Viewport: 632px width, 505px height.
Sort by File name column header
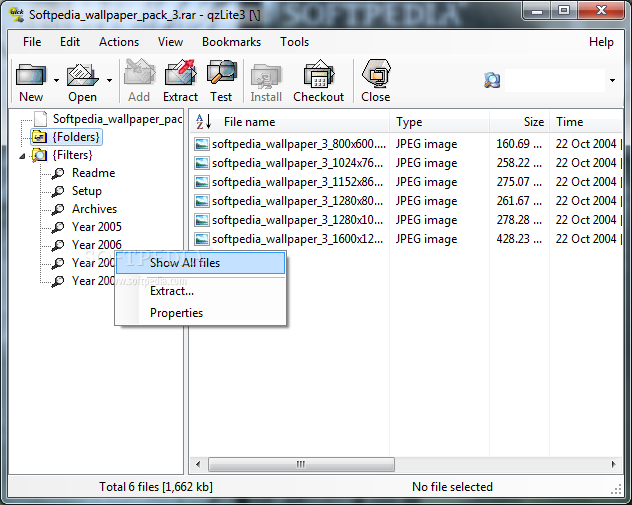pyautogui.click(x=289, y=121)
